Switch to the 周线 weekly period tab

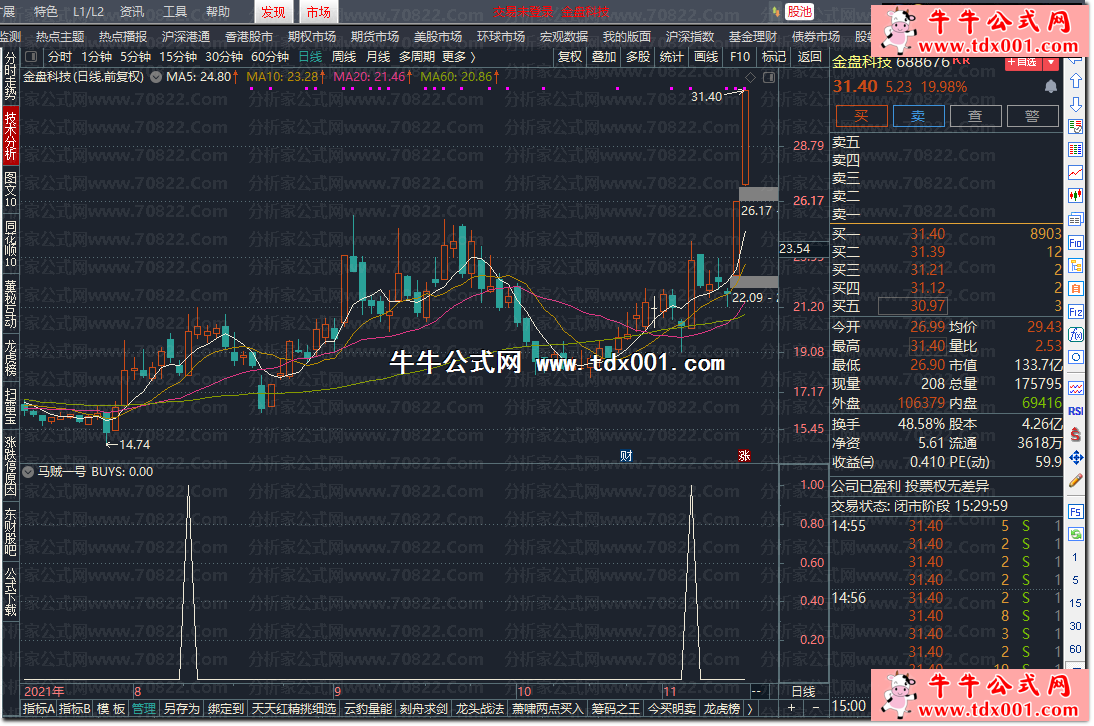(344, 57)
